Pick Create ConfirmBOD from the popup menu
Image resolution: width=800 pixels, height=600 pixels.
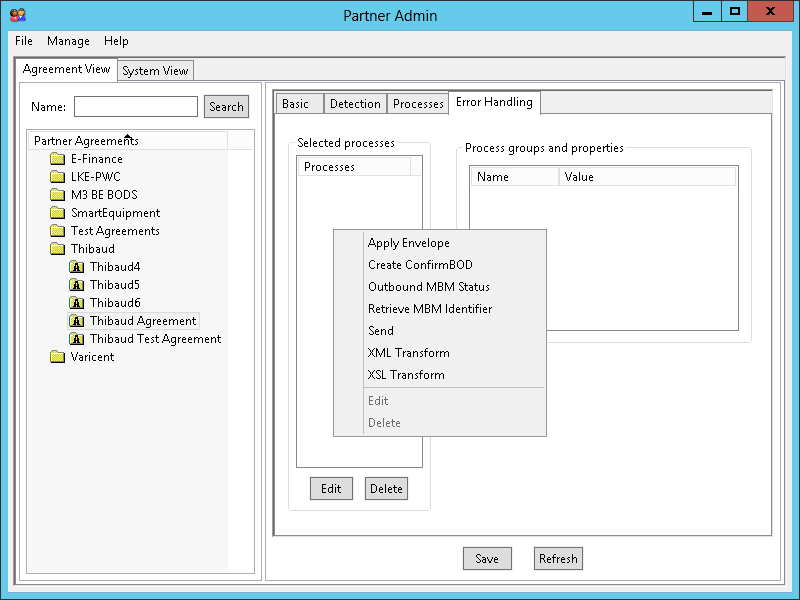point(420,265)
